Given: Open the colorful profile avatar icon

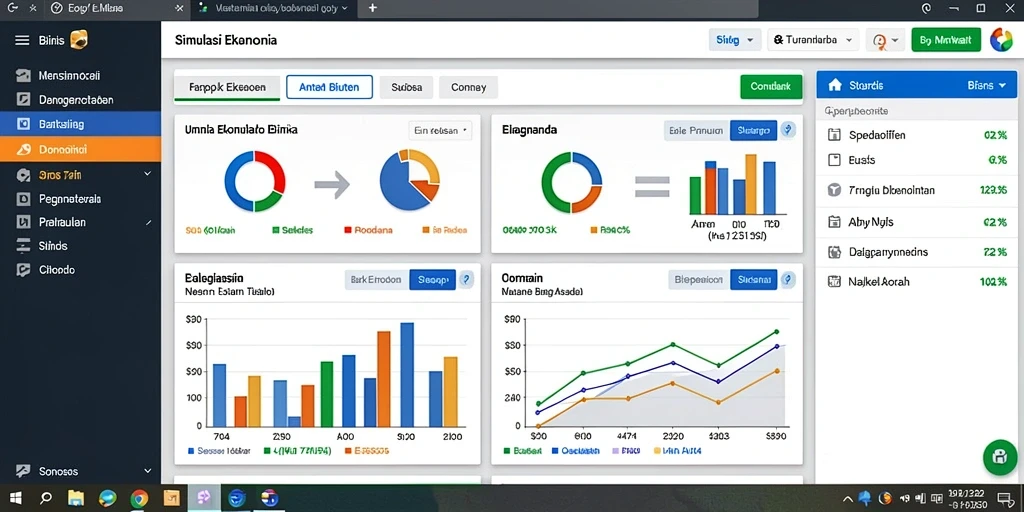Looking at the screenshot, I should pyautogui.click(x=1000, y=40).
